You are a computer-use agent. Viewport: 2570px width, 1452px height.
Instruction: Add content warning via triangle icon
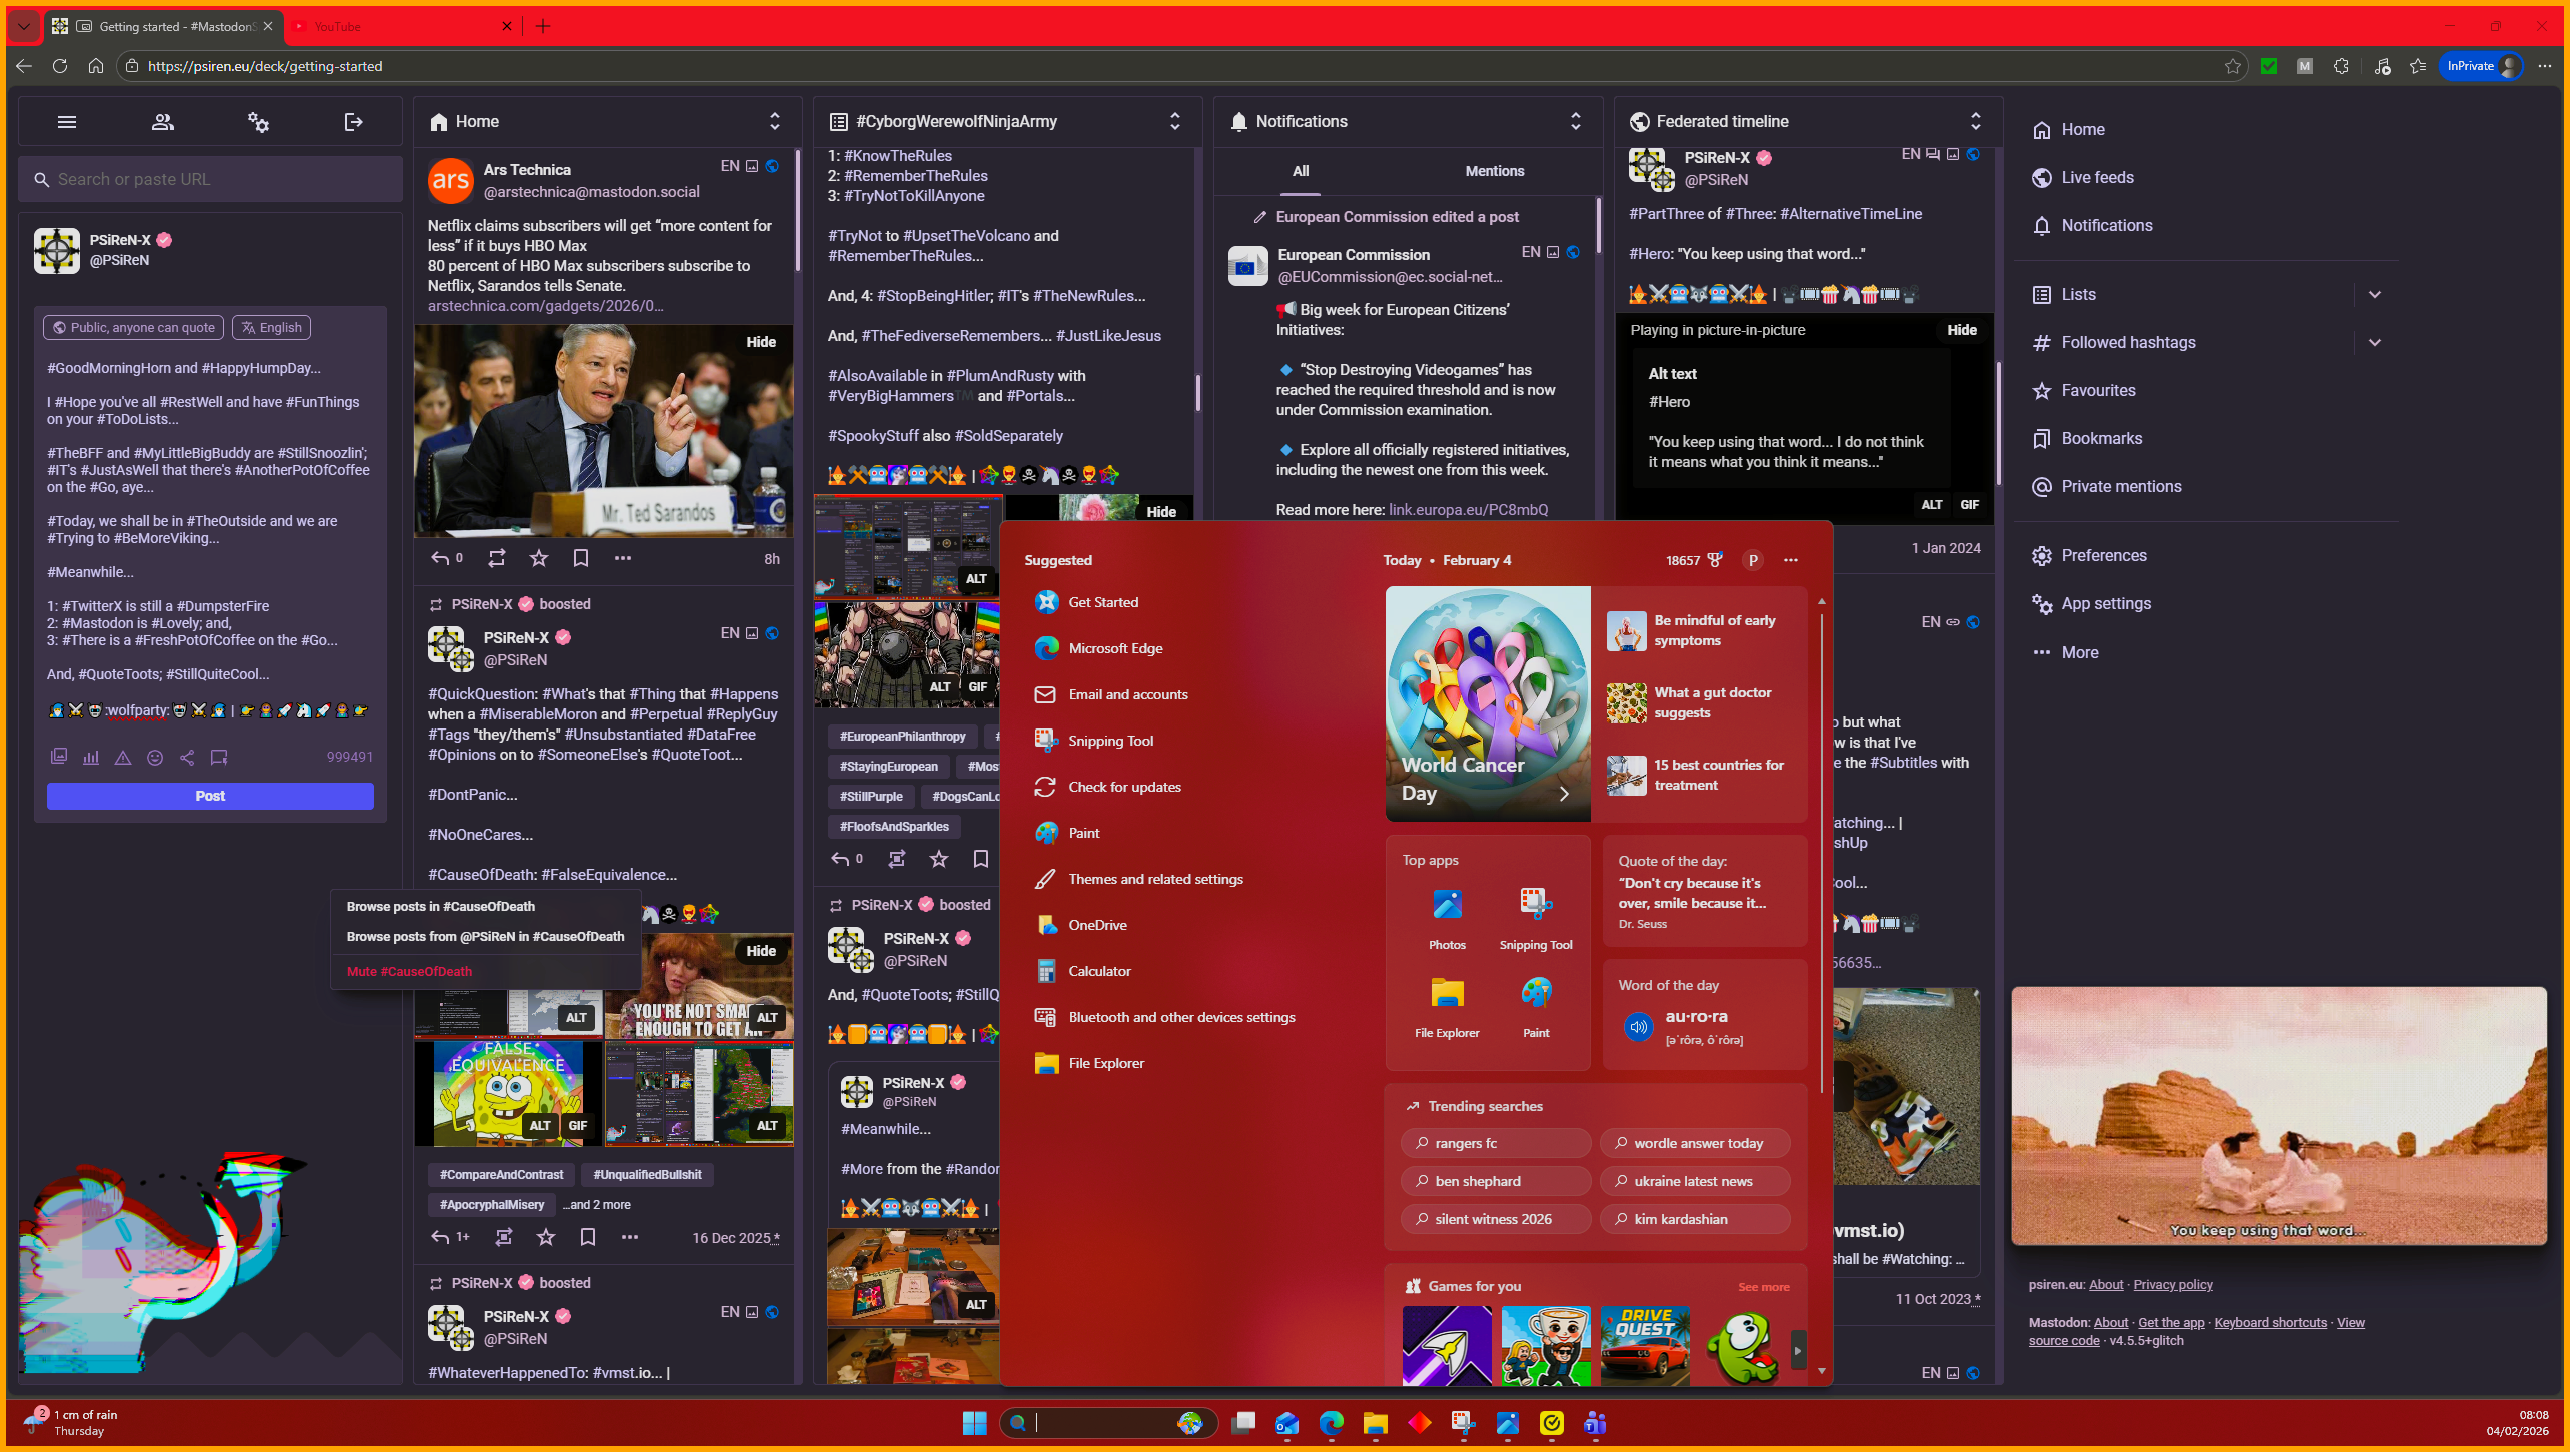[x=123, y=758]
